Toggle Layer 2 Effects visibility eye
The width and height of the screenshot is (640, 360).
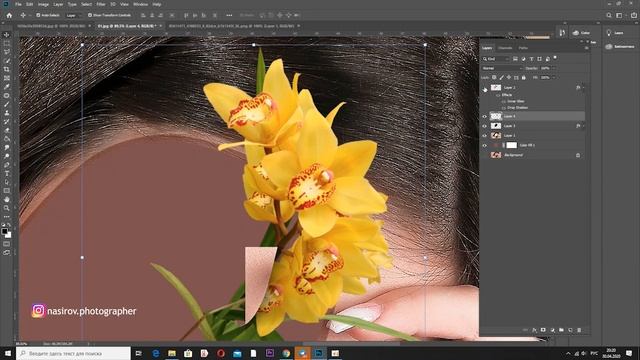[x=498, y=95]
